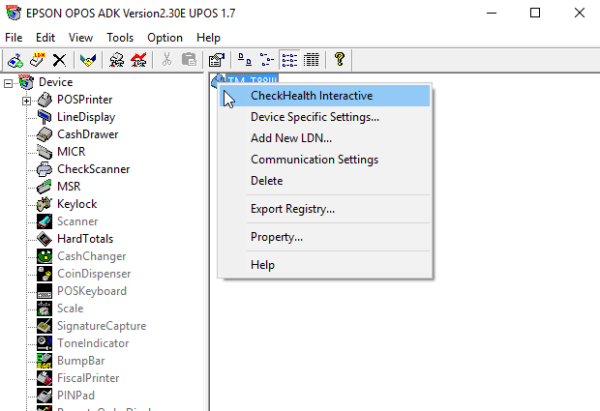Select HardTotals in device tree
The image size is (600, 411).
point(85,239)
